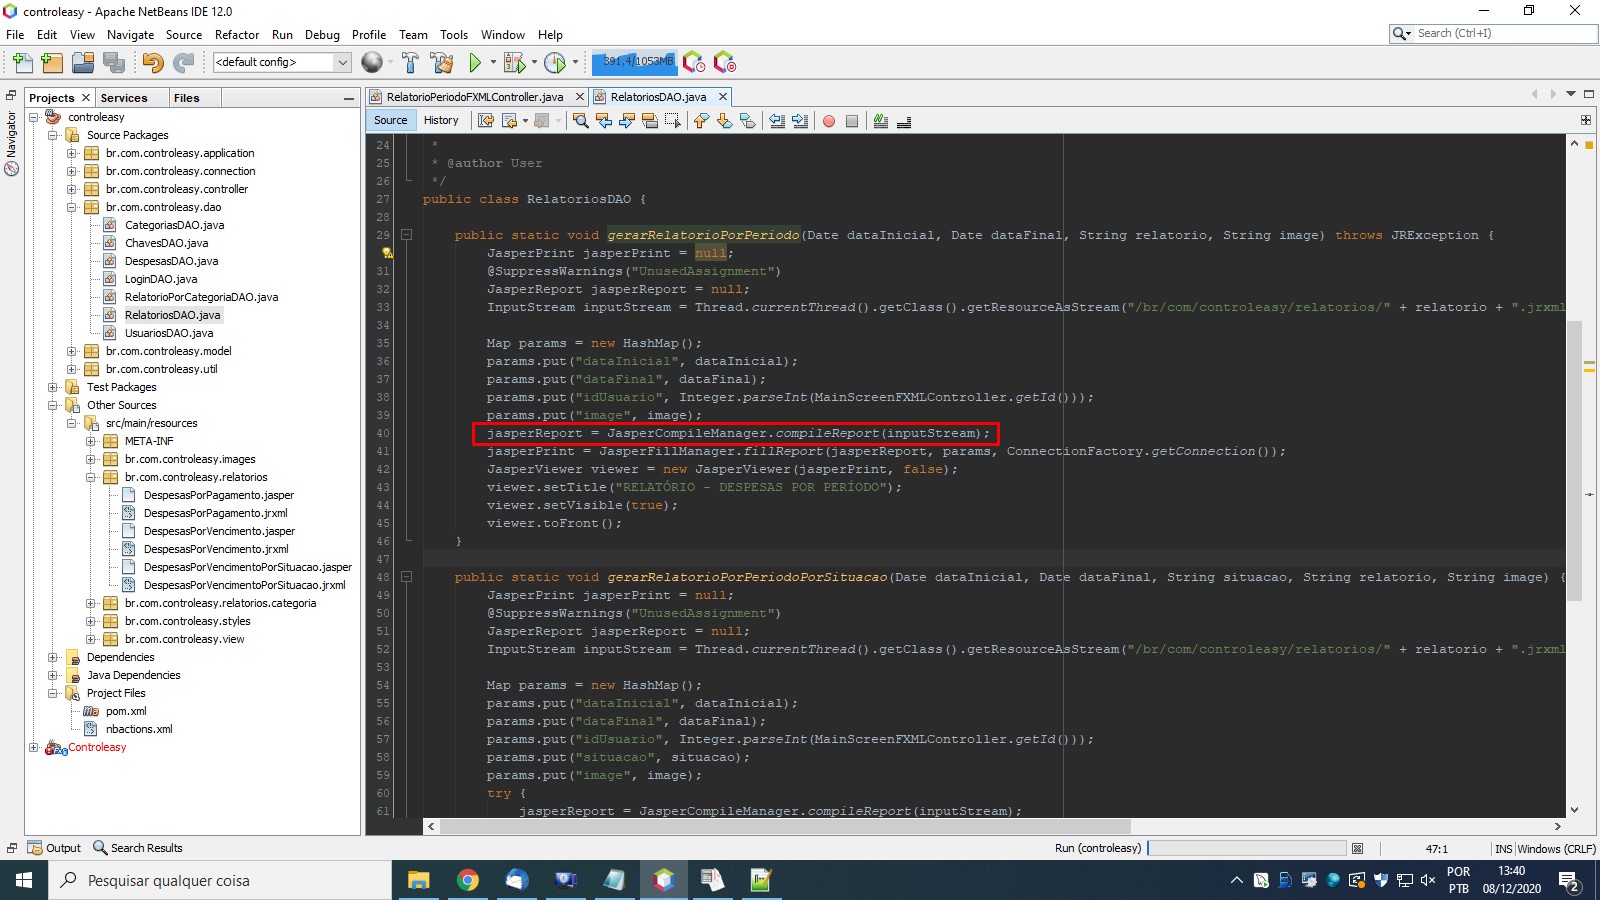This screenshot has width=1600, height=900.
Task: Click the Undo arrow icon
Action: point(152,63)
